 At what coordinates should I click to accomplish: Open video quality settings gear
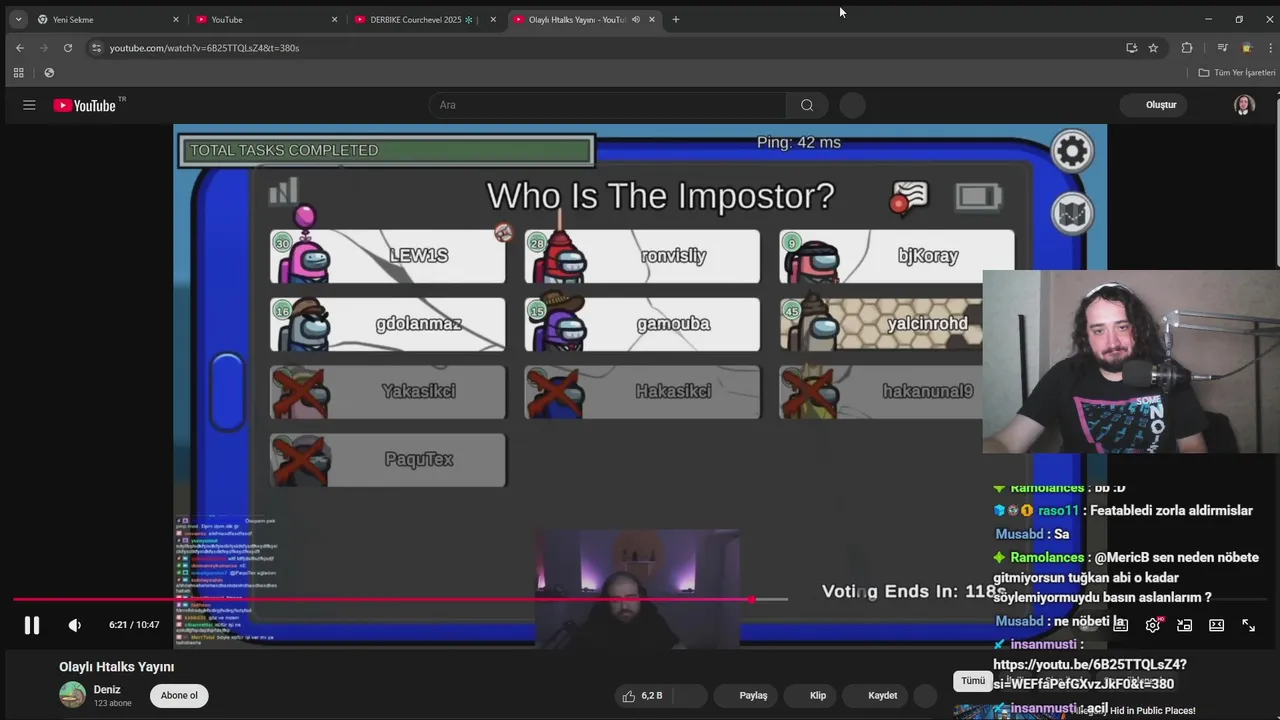click(x=1153, y=625)
